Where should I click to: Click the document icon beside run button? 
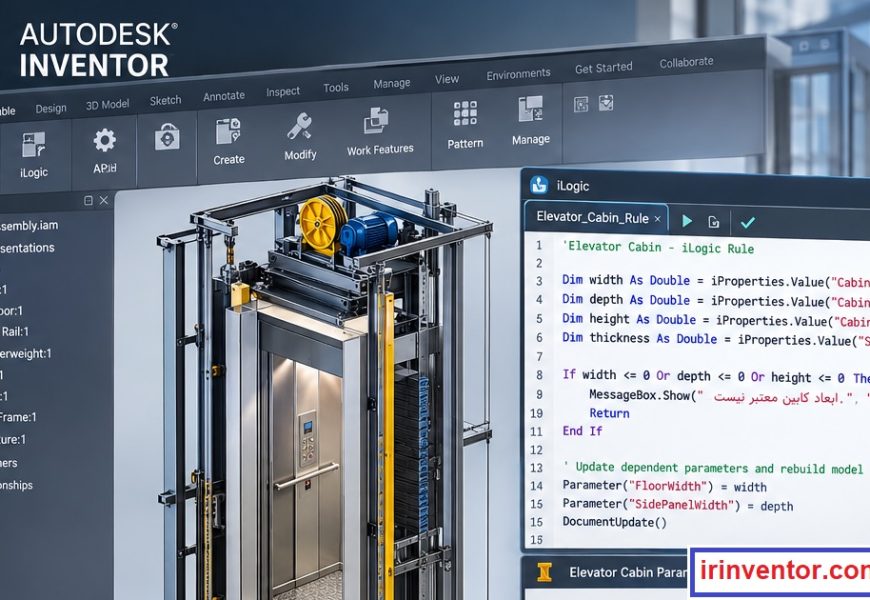click(714, 222)
